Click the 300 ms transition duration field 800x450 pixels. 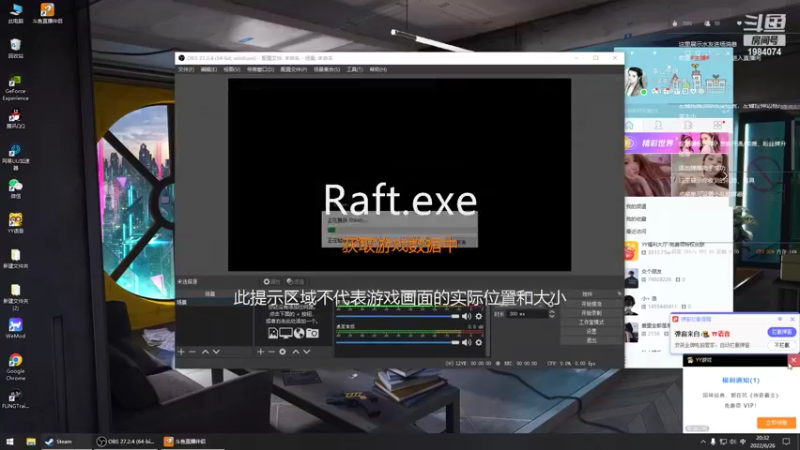(527, 314)
